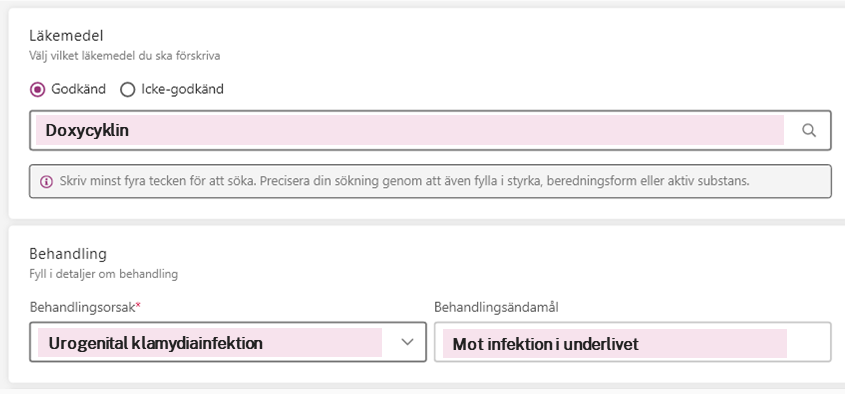Click the Fyll i detaljer om behandling subtitle

(103, 274)
